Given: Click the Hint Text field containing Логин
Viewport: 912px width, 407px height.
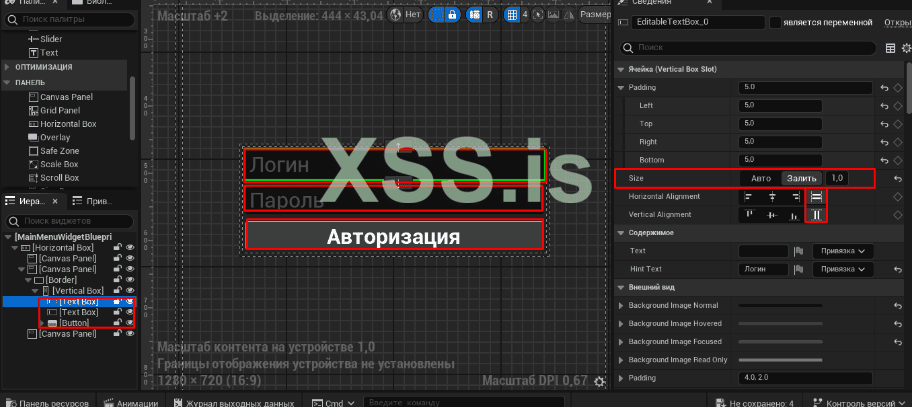Looking at the screenshot, I should pyautogui.click(x=763, y=269).
